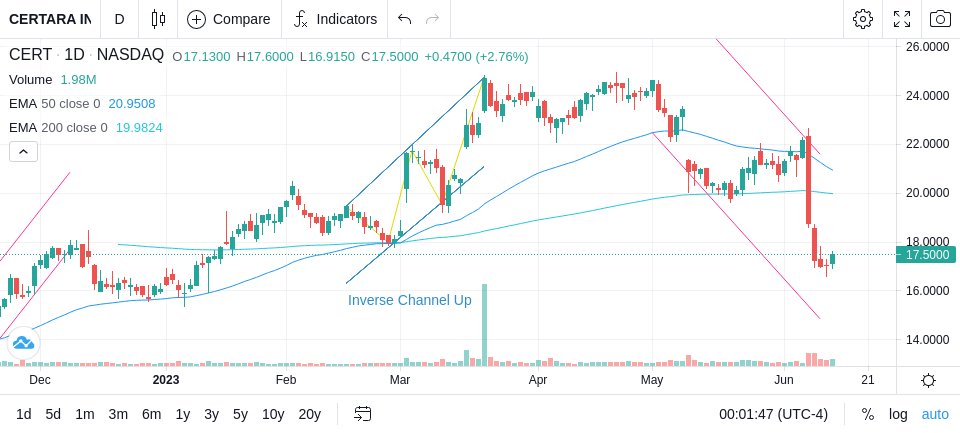Image resolution: width=960 pixels, height=433 pixels.
Task: Set range to 1d
Action: coord(23,414)
